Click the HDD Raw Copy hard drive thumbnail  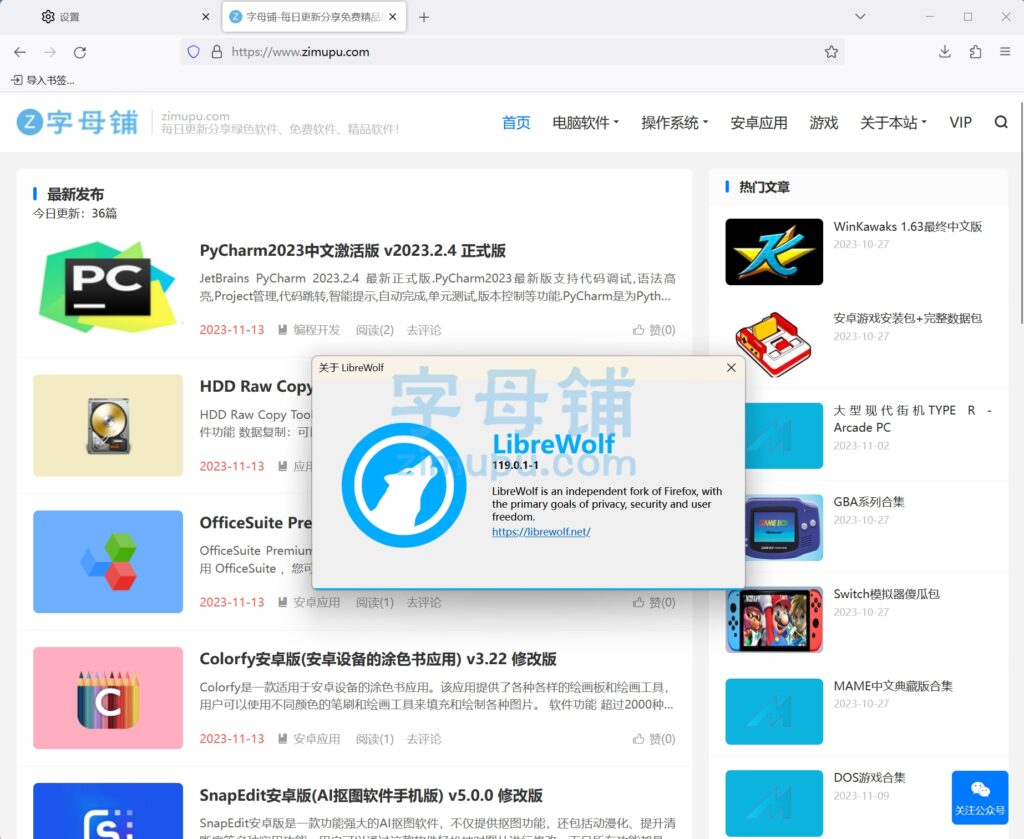[108, 425]
